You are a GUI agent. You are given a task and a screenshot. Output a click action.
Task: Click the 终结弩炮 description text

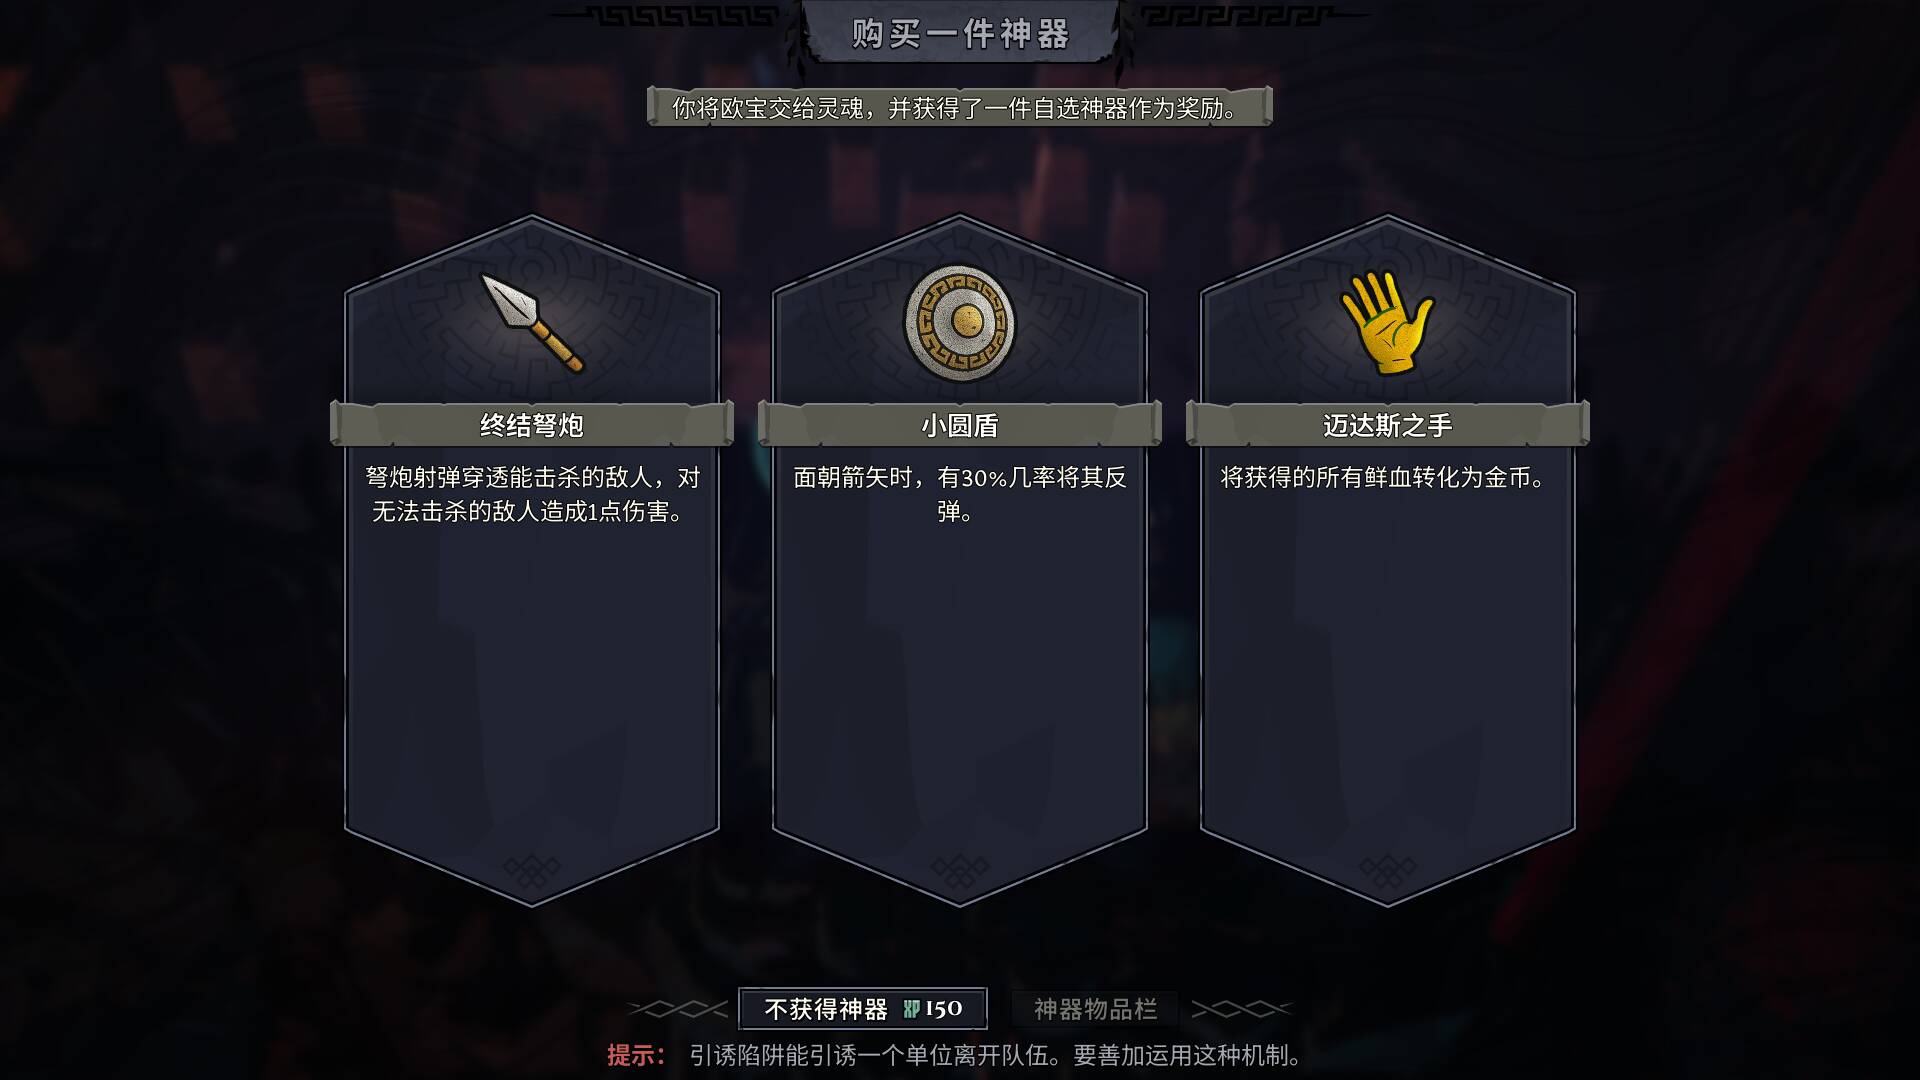tap(532, 494)
